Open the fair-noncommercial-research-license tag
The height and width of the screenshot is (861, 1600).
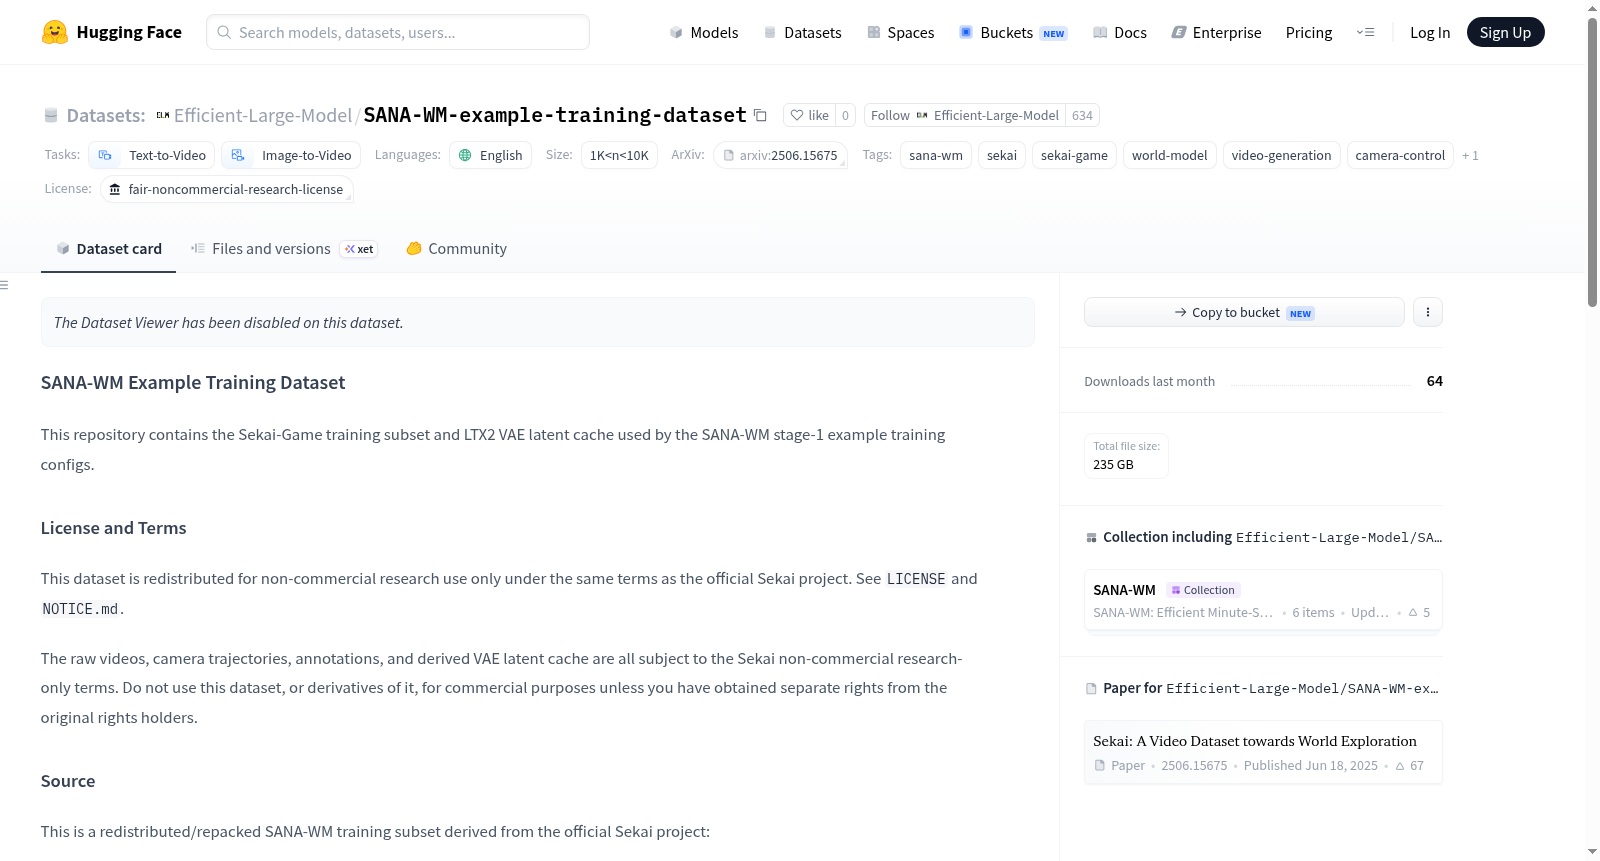227,189
